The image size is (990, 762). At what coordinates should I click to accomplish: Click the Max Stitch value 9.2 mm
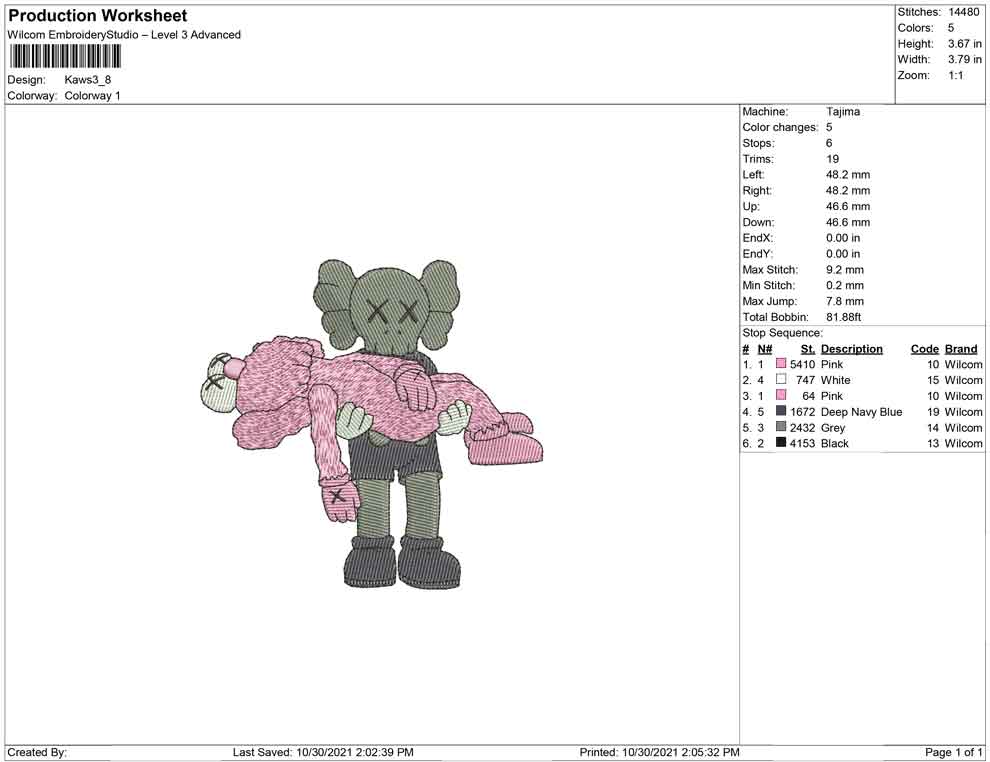point(845,270)
